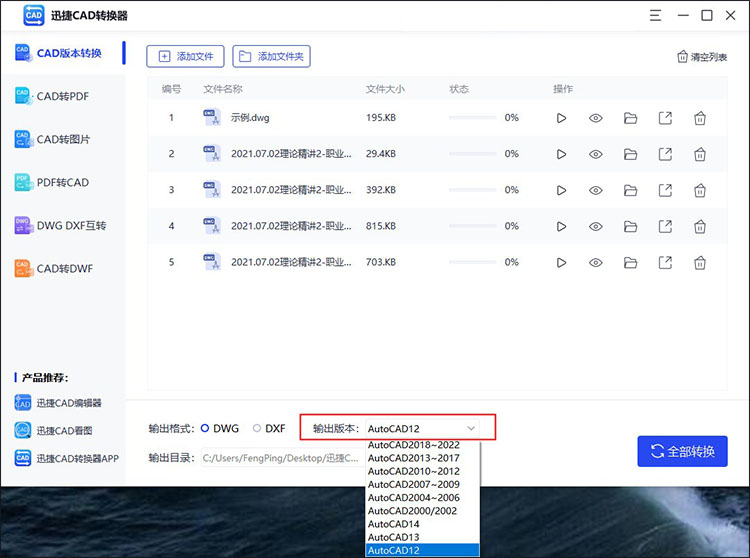The image size is (750, 558).
Task: Choose AutoCAD2004~2006 from version list
Action: pyautogui.click(x=422, y=498)
